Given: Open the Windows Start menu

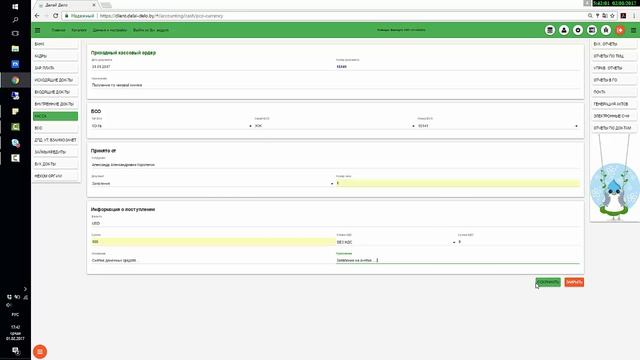Looking at the screenshot, I should click(x=15, y=7).
